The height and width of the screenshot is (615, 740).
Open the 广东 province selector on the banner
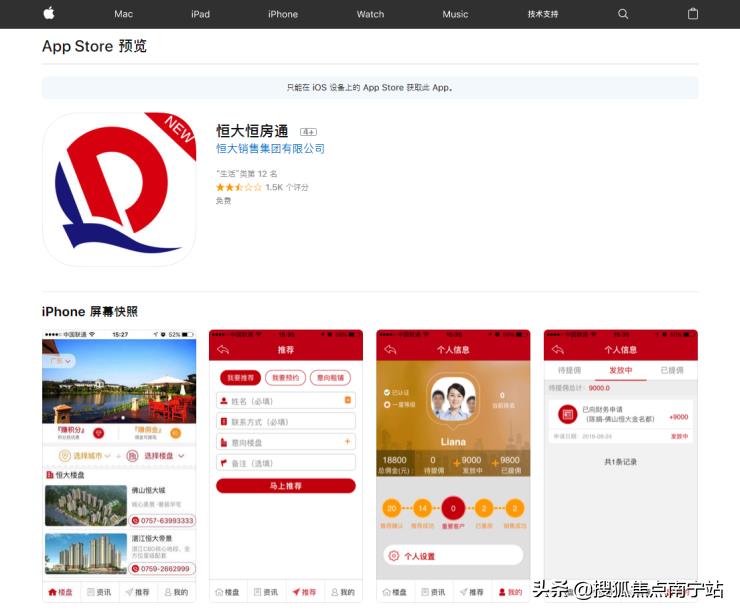tap(61, 361)
